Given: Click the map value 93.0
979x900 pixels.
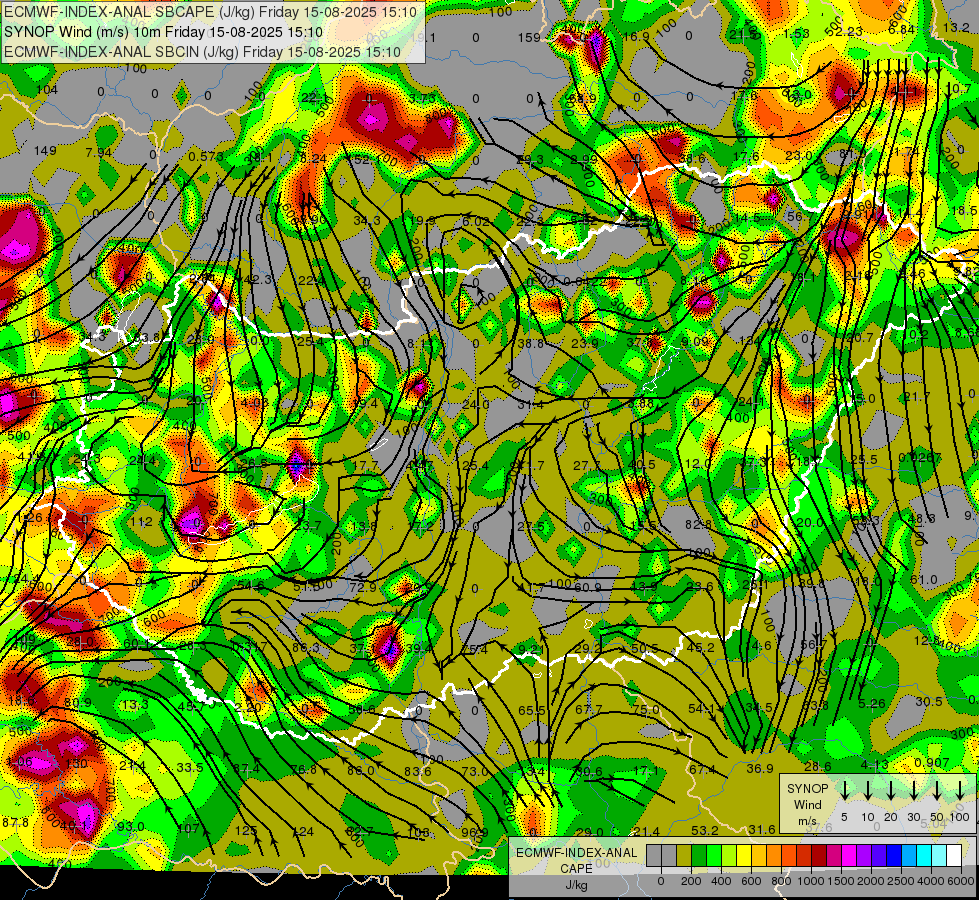Looking at the screenshot, I should pos(130,826).
